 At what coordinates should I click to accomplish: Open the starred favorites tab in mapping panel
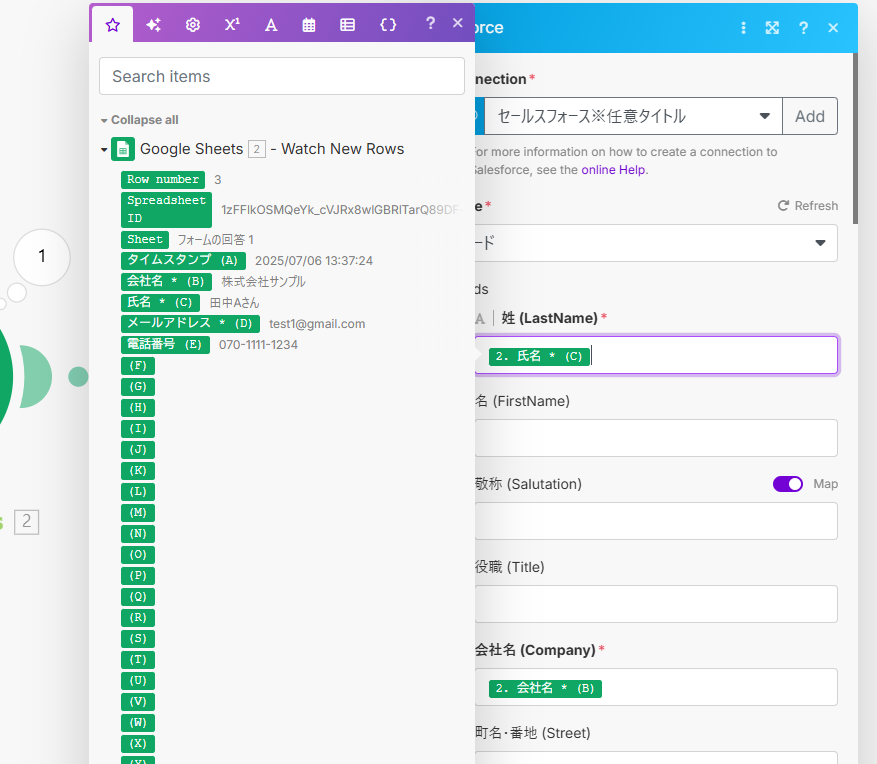(112, 25)
